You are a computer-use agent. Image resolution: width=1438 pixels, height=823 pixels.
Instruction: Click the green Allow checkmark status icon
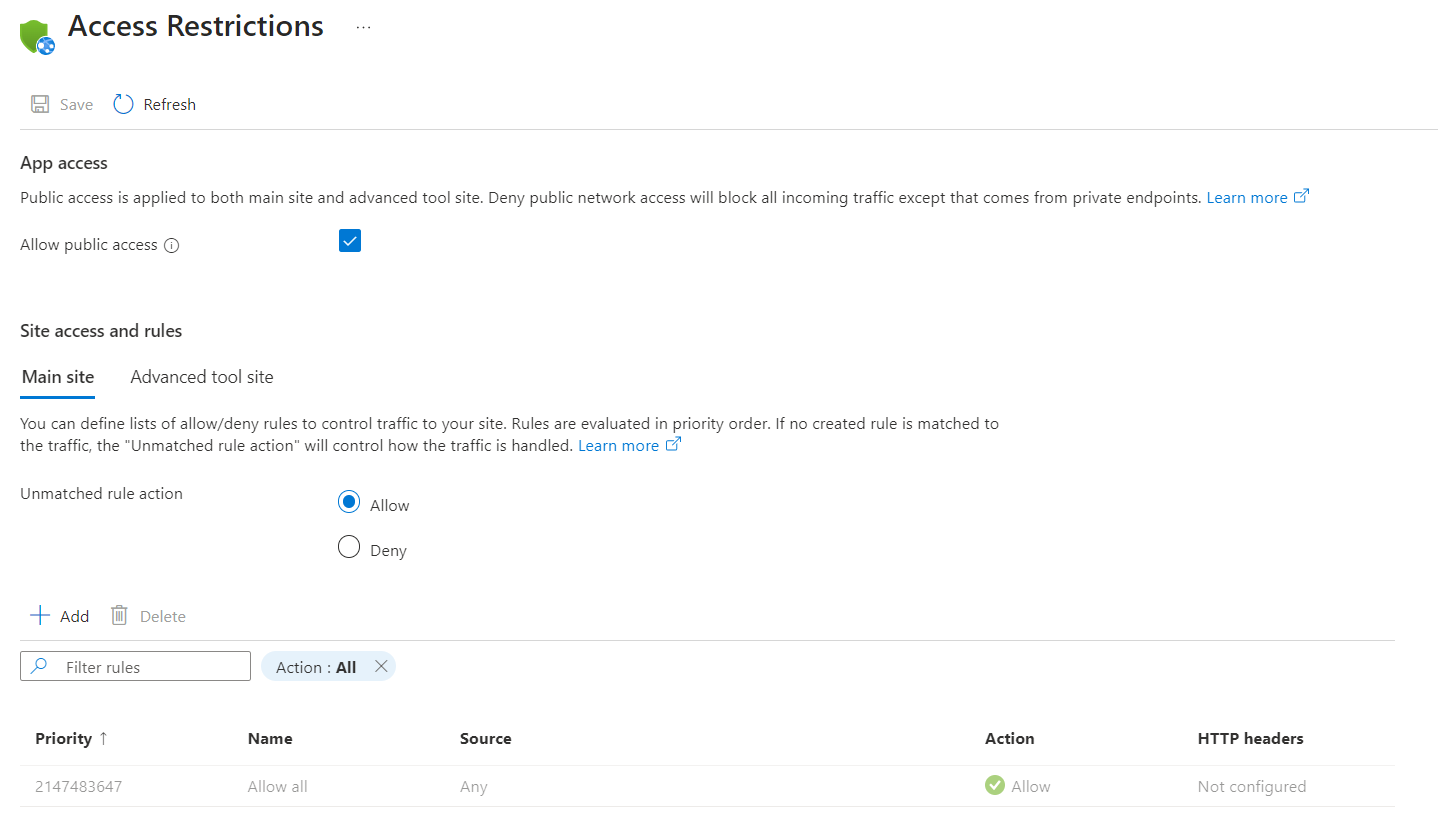994,786
